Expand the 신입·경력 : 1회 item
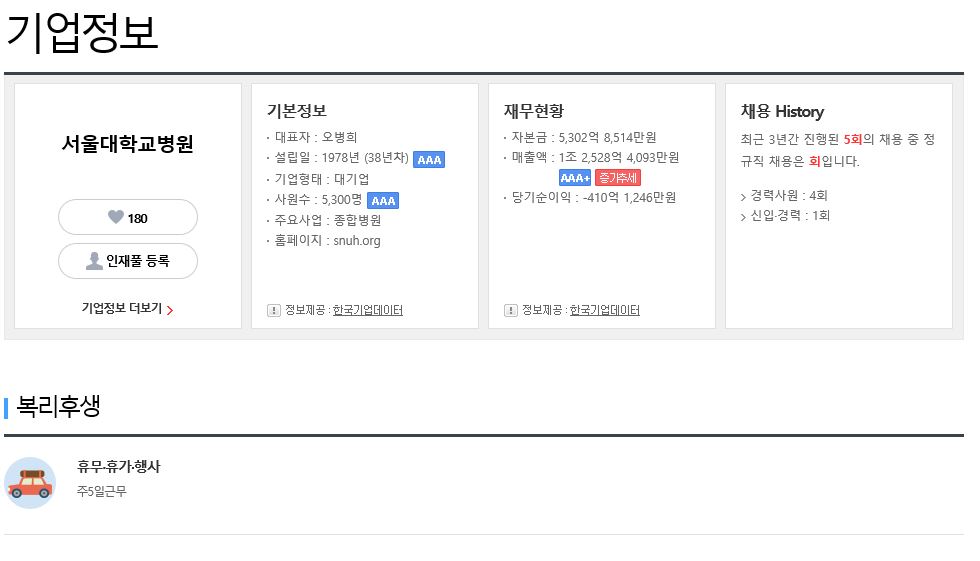 [785, 216]
